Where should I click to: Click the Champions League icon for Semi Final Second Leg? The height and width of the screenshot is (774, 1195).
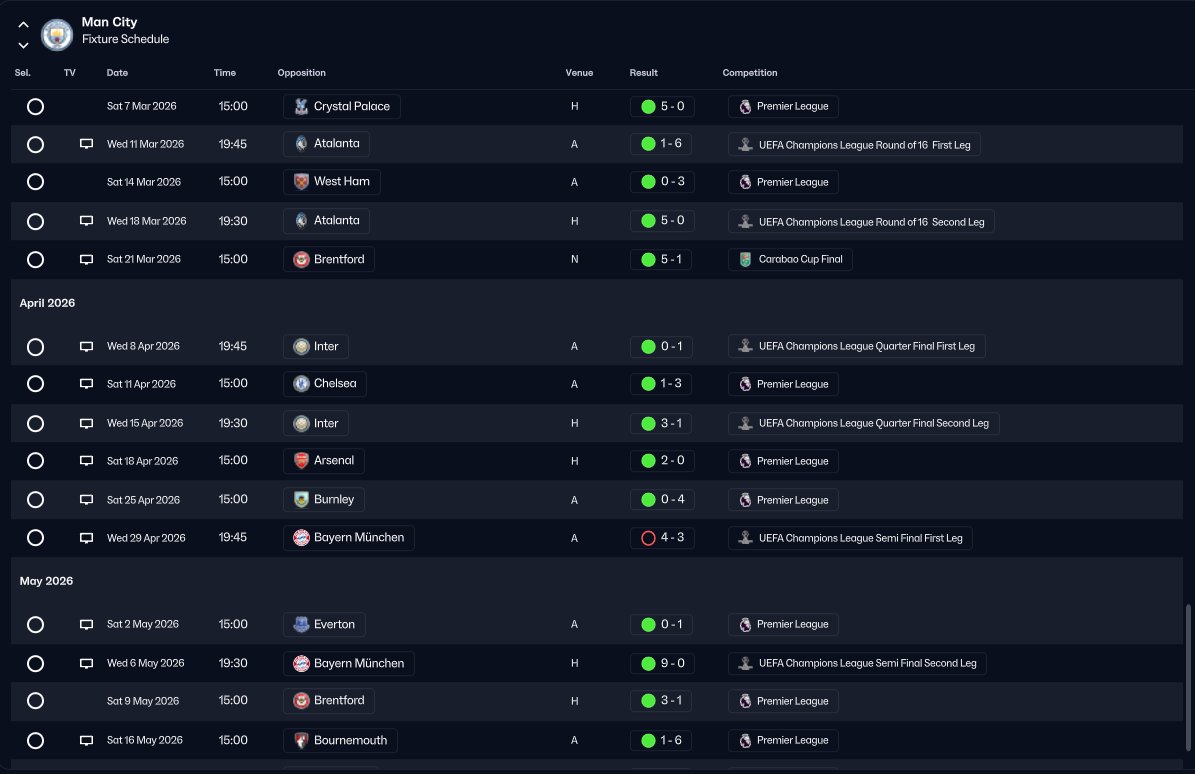click(x=745, y=663)
